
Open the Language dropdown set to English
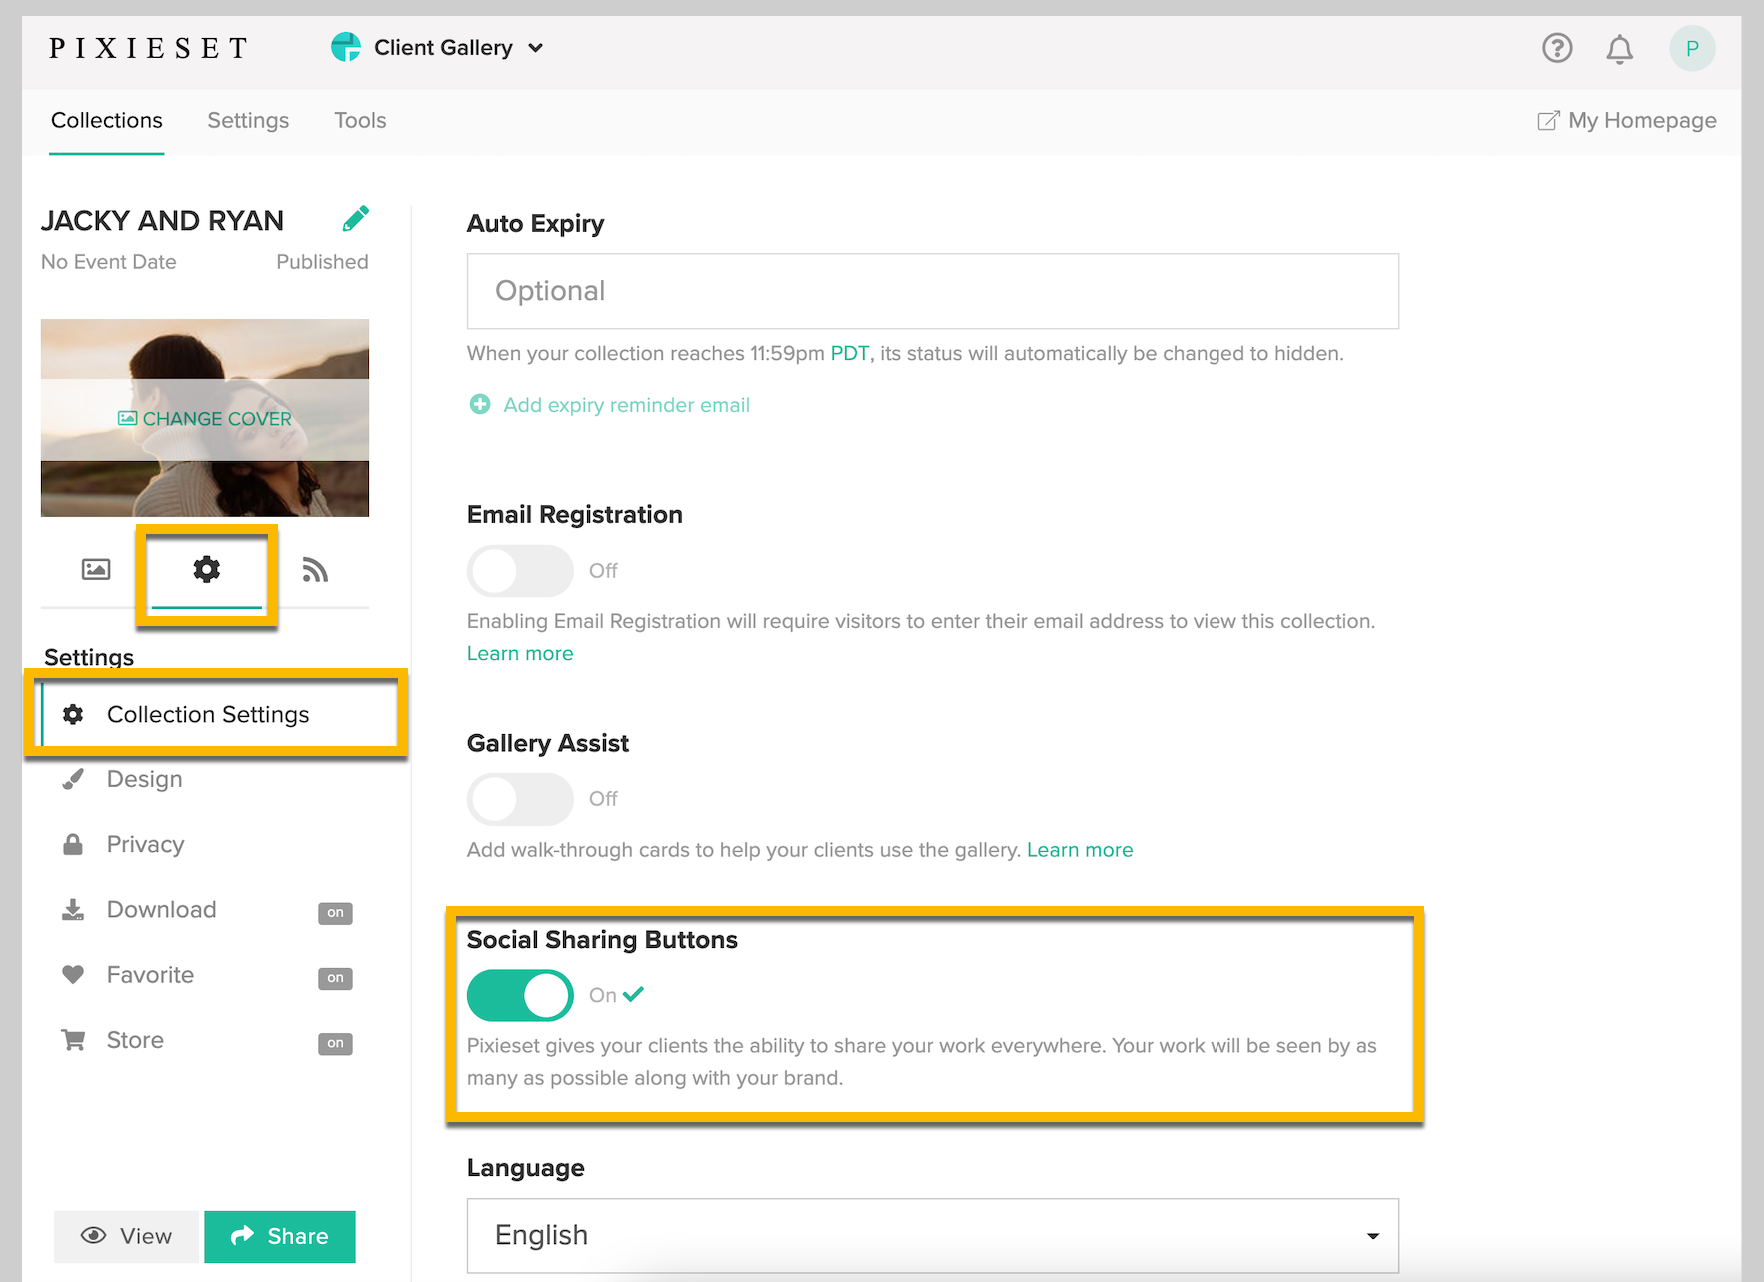[932, 1235]
